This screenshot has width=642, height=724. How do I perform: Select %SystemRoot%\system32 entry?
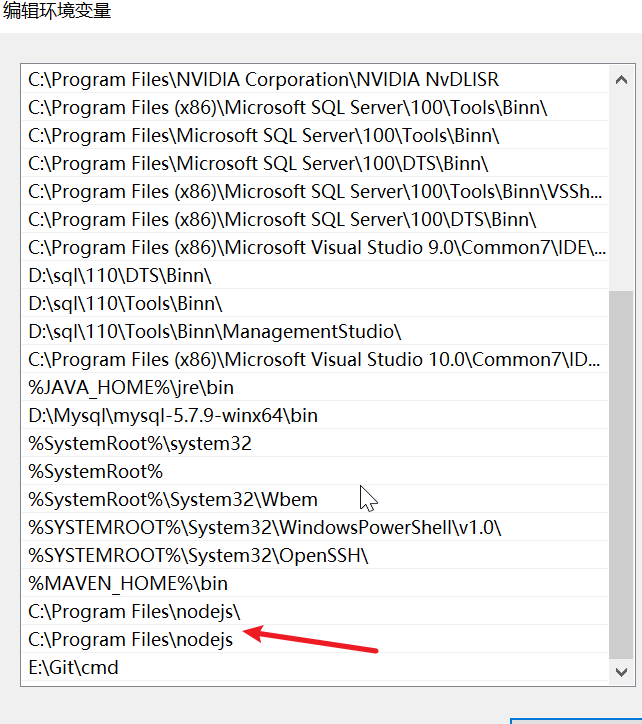315,443
